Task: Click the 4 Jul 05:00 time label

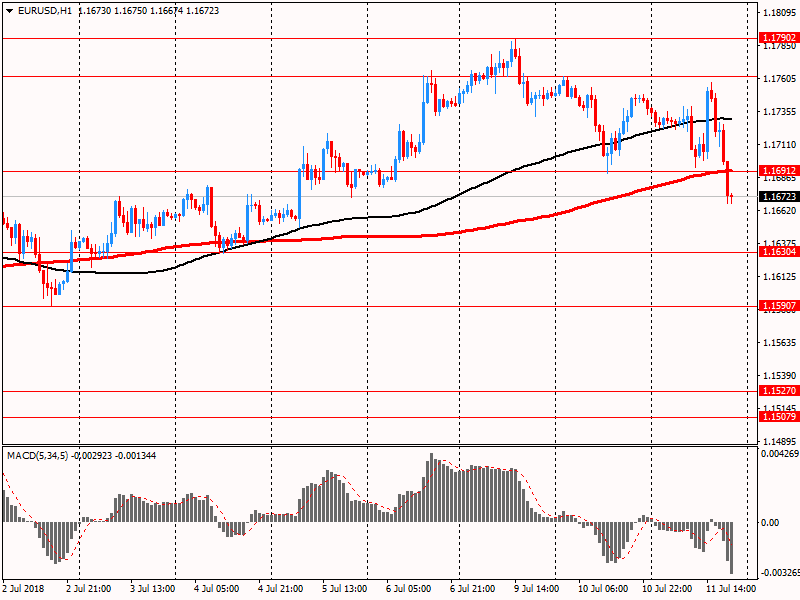Action: (x=216, y=589)
